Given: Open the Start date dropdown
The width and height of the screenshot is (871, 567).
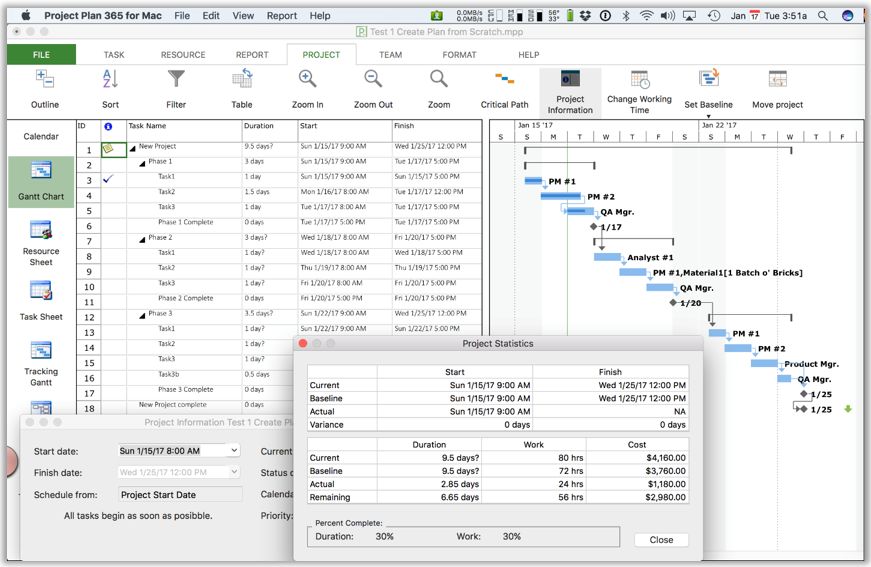Looking at the screenshot, I should [x=234, y=450].
